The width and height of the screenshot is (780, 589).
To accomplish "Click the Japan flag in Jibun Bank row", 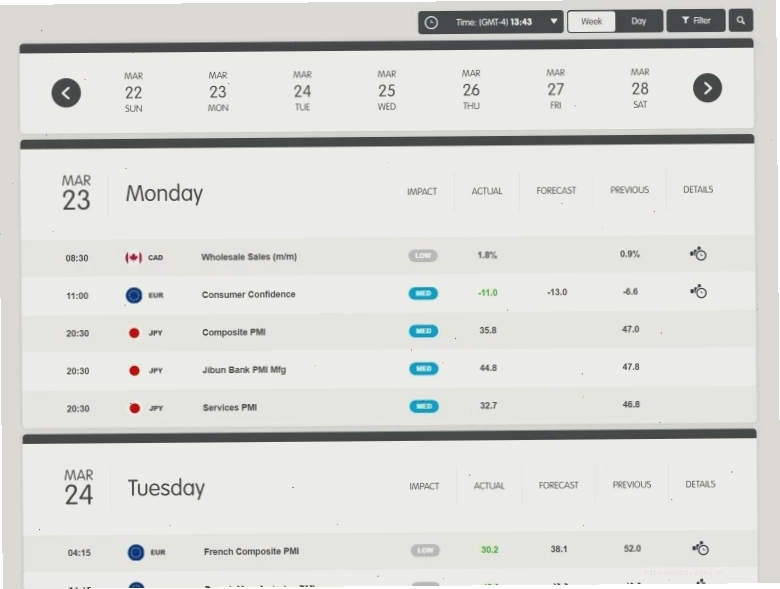I will point(134,371).
